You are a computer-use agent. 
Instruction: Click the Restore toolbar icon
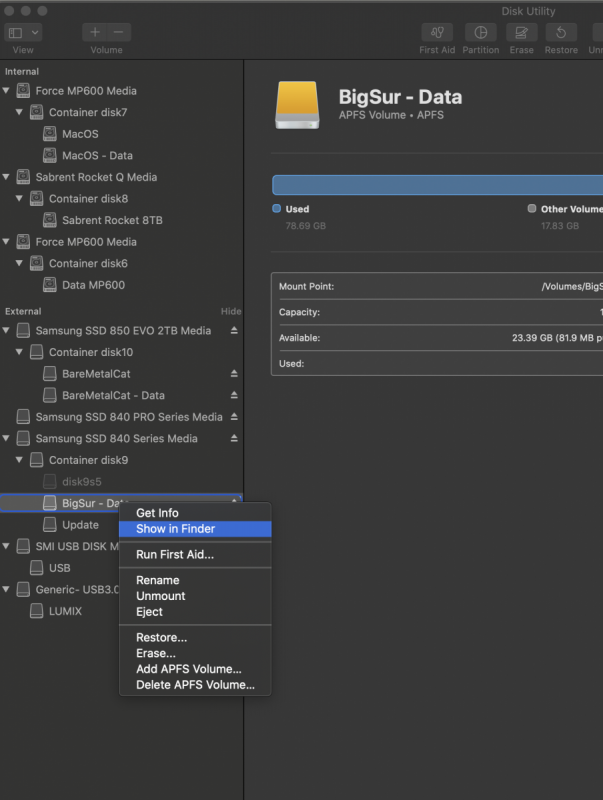561,33
